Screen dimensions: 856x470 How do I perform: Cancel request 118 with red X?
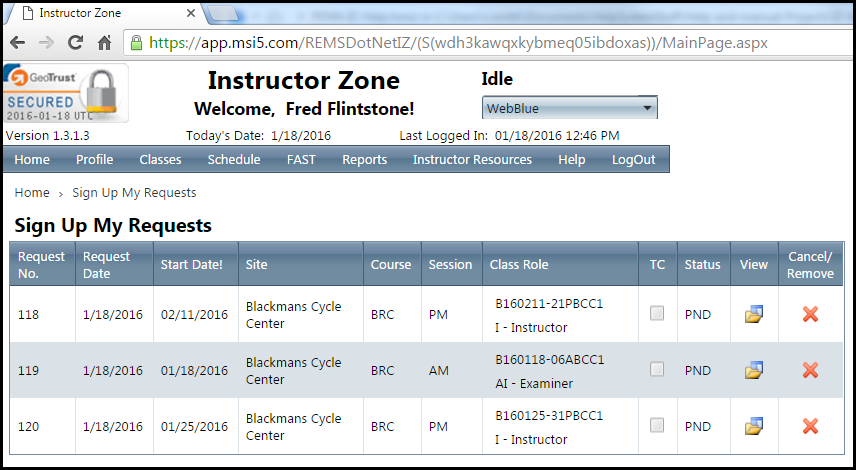(810, 315)
